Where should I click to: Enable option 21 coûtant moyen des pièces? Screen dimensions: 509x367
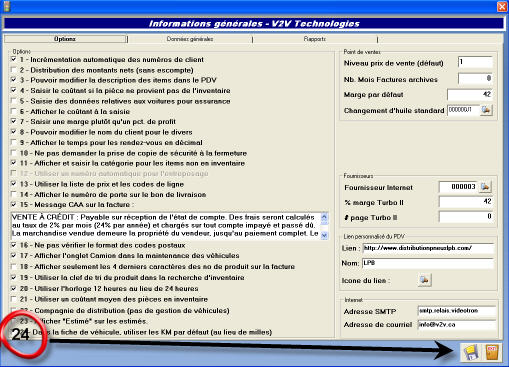click(x=14, y=299)
